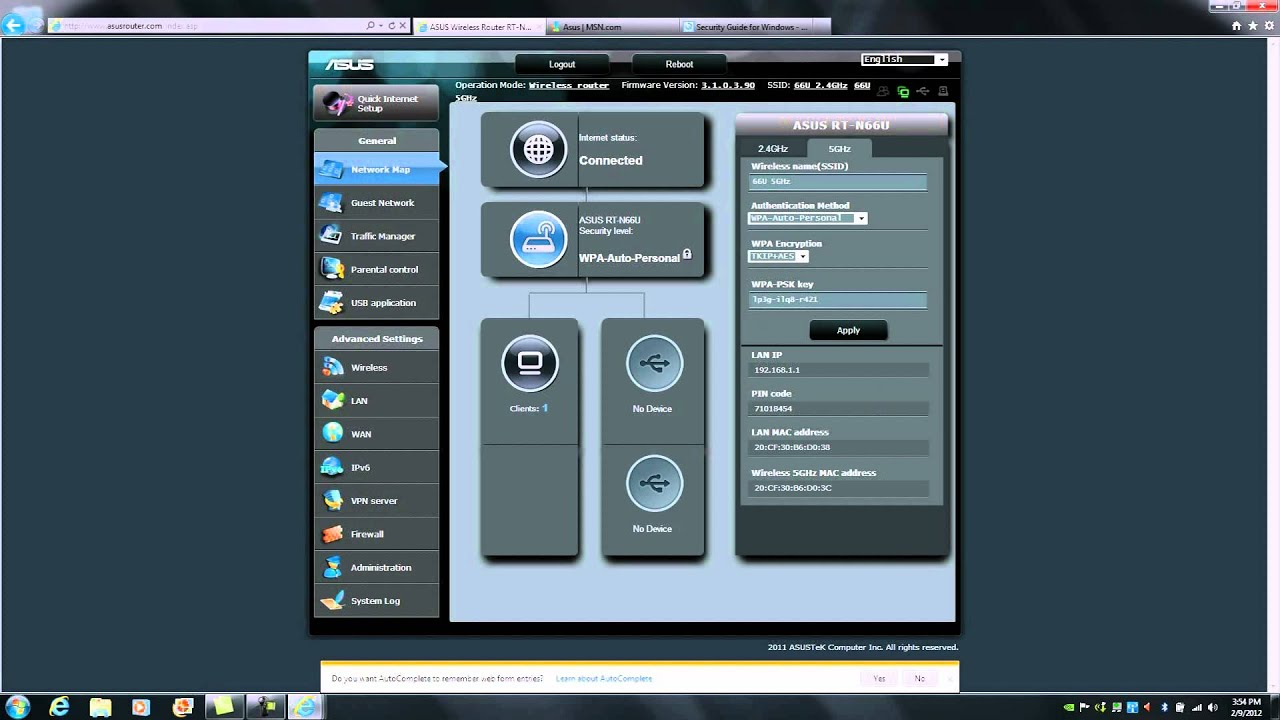1280x720 pixels.
Task: Click the Wireless name SSID field
Action: coord(838,181)
